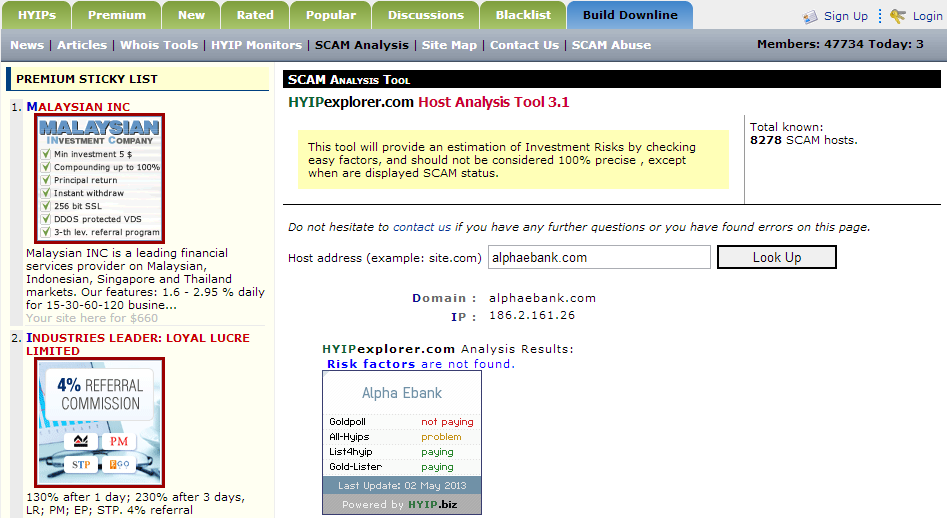Click 'Your site here for $660' link
Screen dimensions: 947x518
click(x=92, y=318)
